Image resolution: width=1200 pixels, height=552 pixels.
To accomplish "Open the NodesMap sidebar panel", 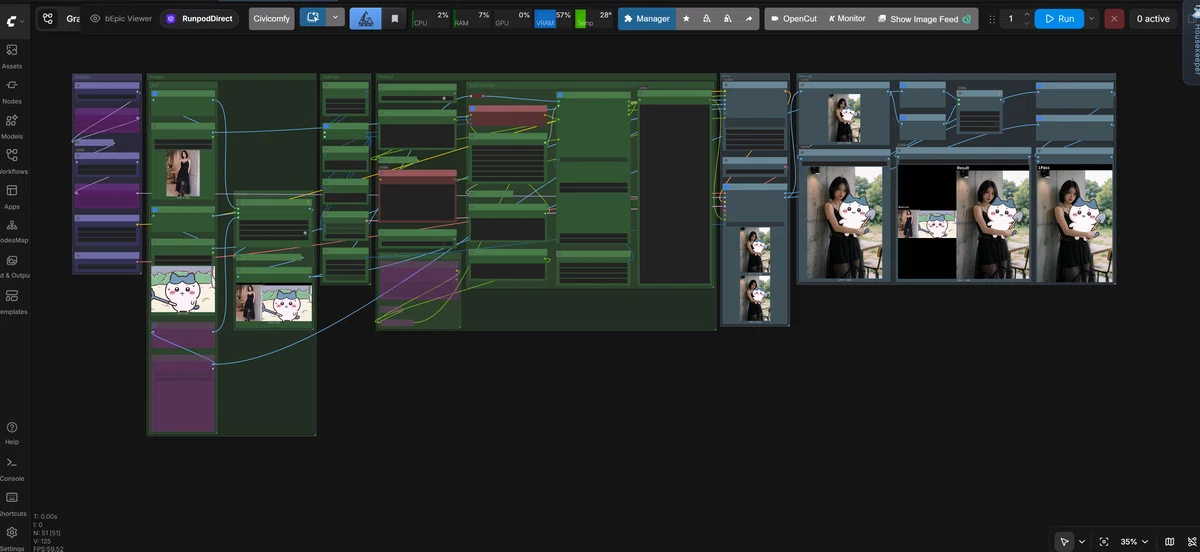I will click(12, 231).
